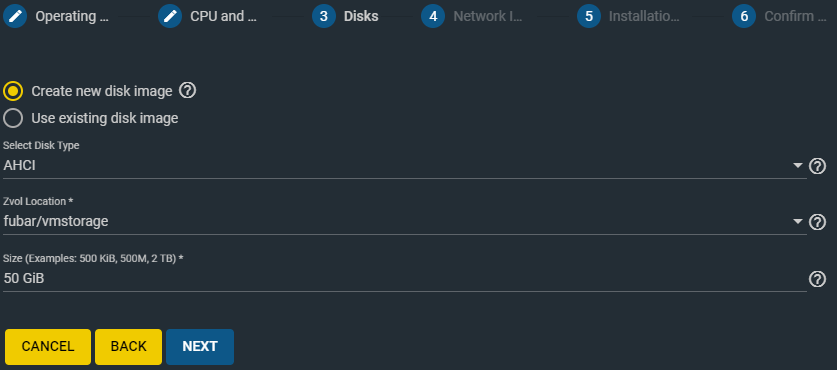The width and height of the screenshot is (837, 370).
Task: Click the step 4 Network circle icon
Action: tap(433, 16)
